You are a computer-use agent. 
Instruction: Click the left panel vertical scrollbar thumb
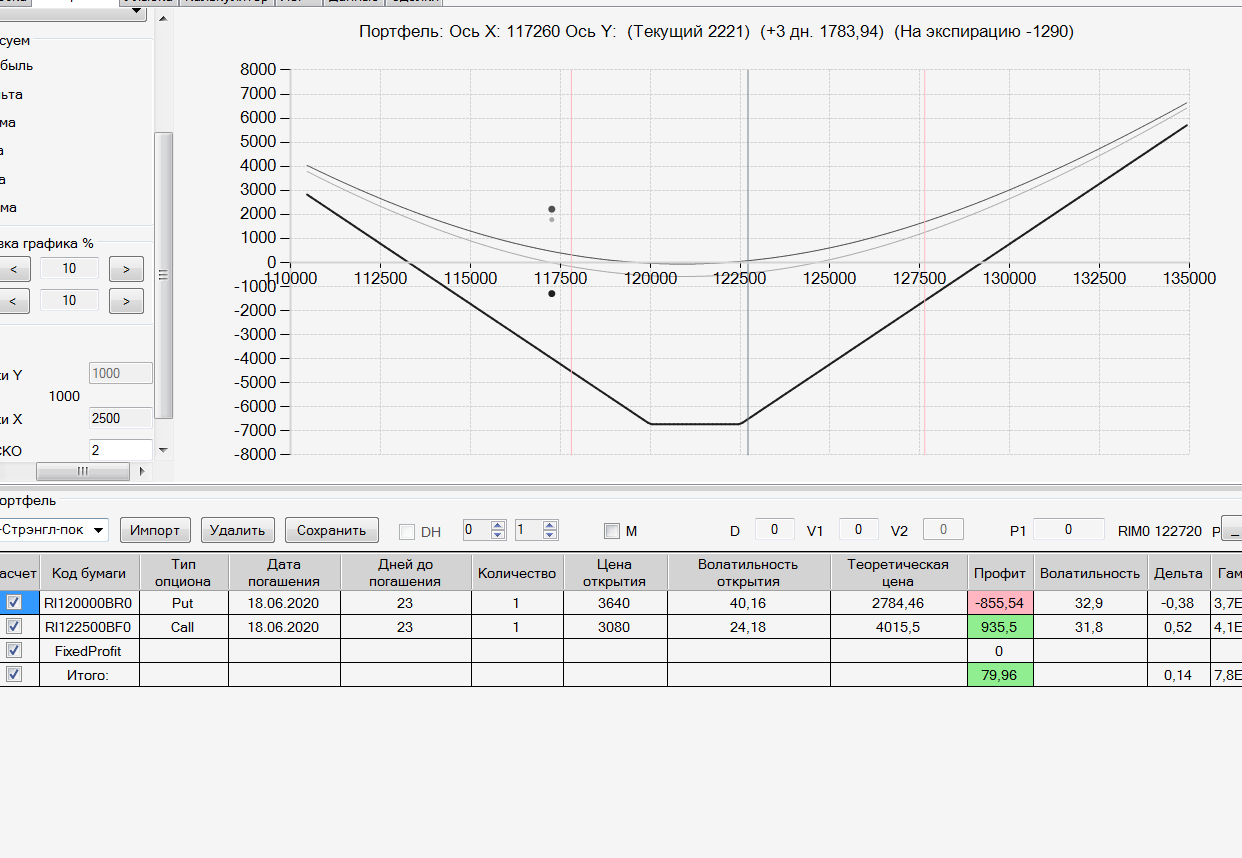pyautogui.click(x=164, y=275)
